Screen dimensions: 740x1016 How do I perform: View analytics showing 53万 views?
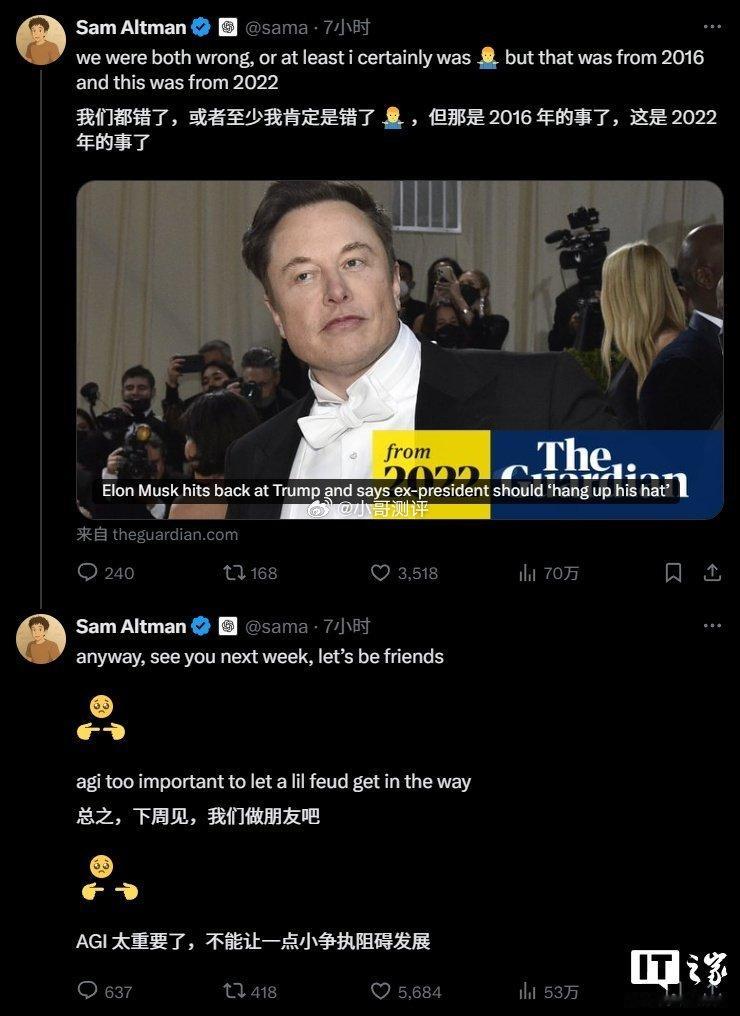tap(548, 991)
